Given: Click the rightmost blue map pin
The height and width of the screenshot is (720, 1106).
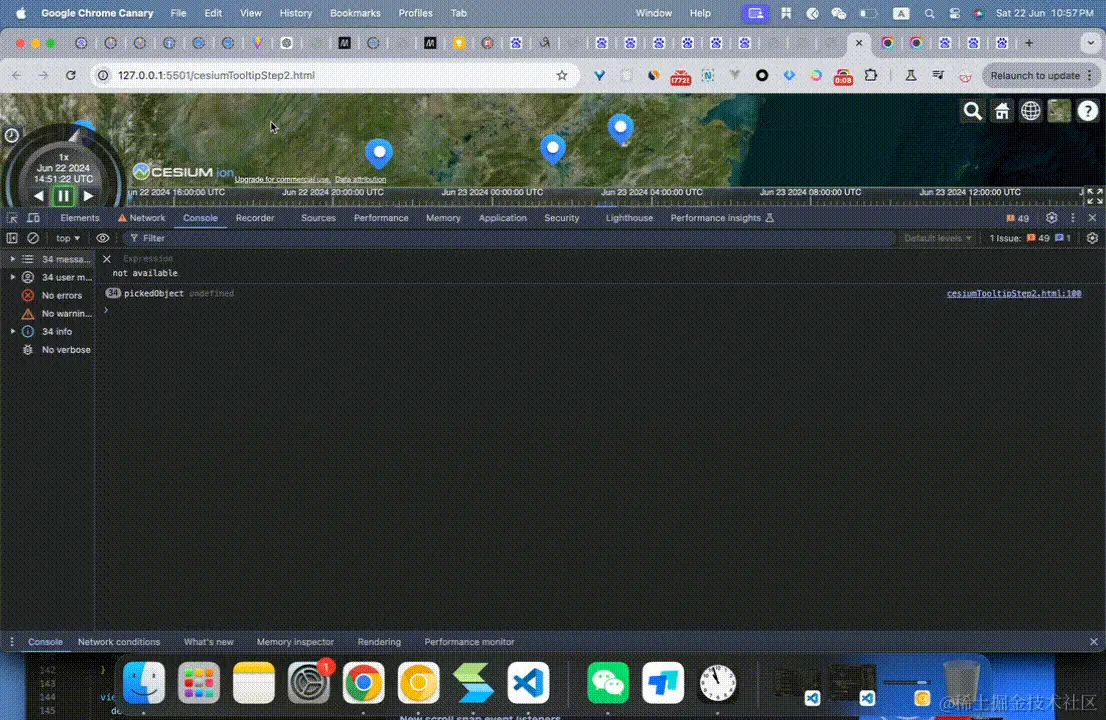Looking at the screenshot, I should click(621, 129).
